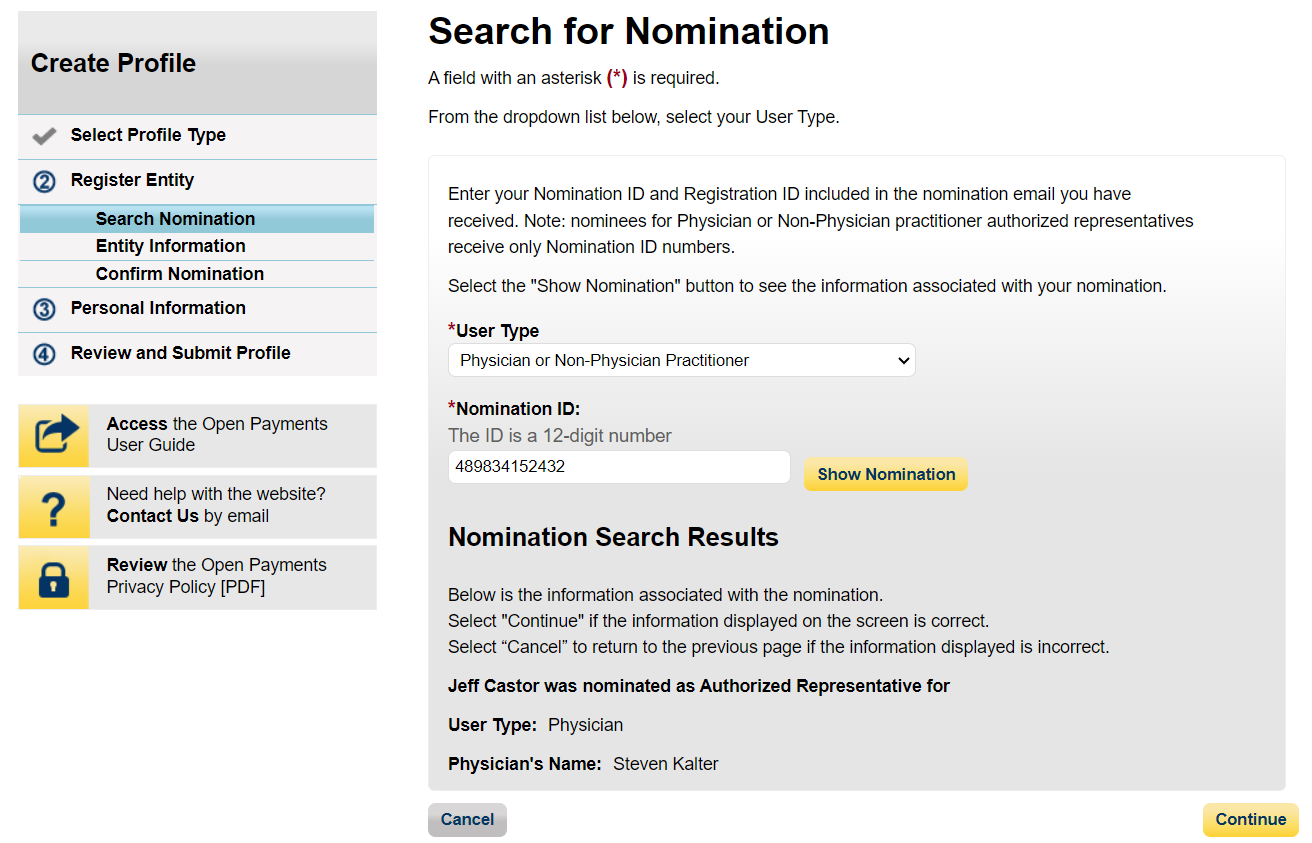This screenshot has width=1312, height=843.
Task: Open the User Type dropdown
Action: point(681,360)
